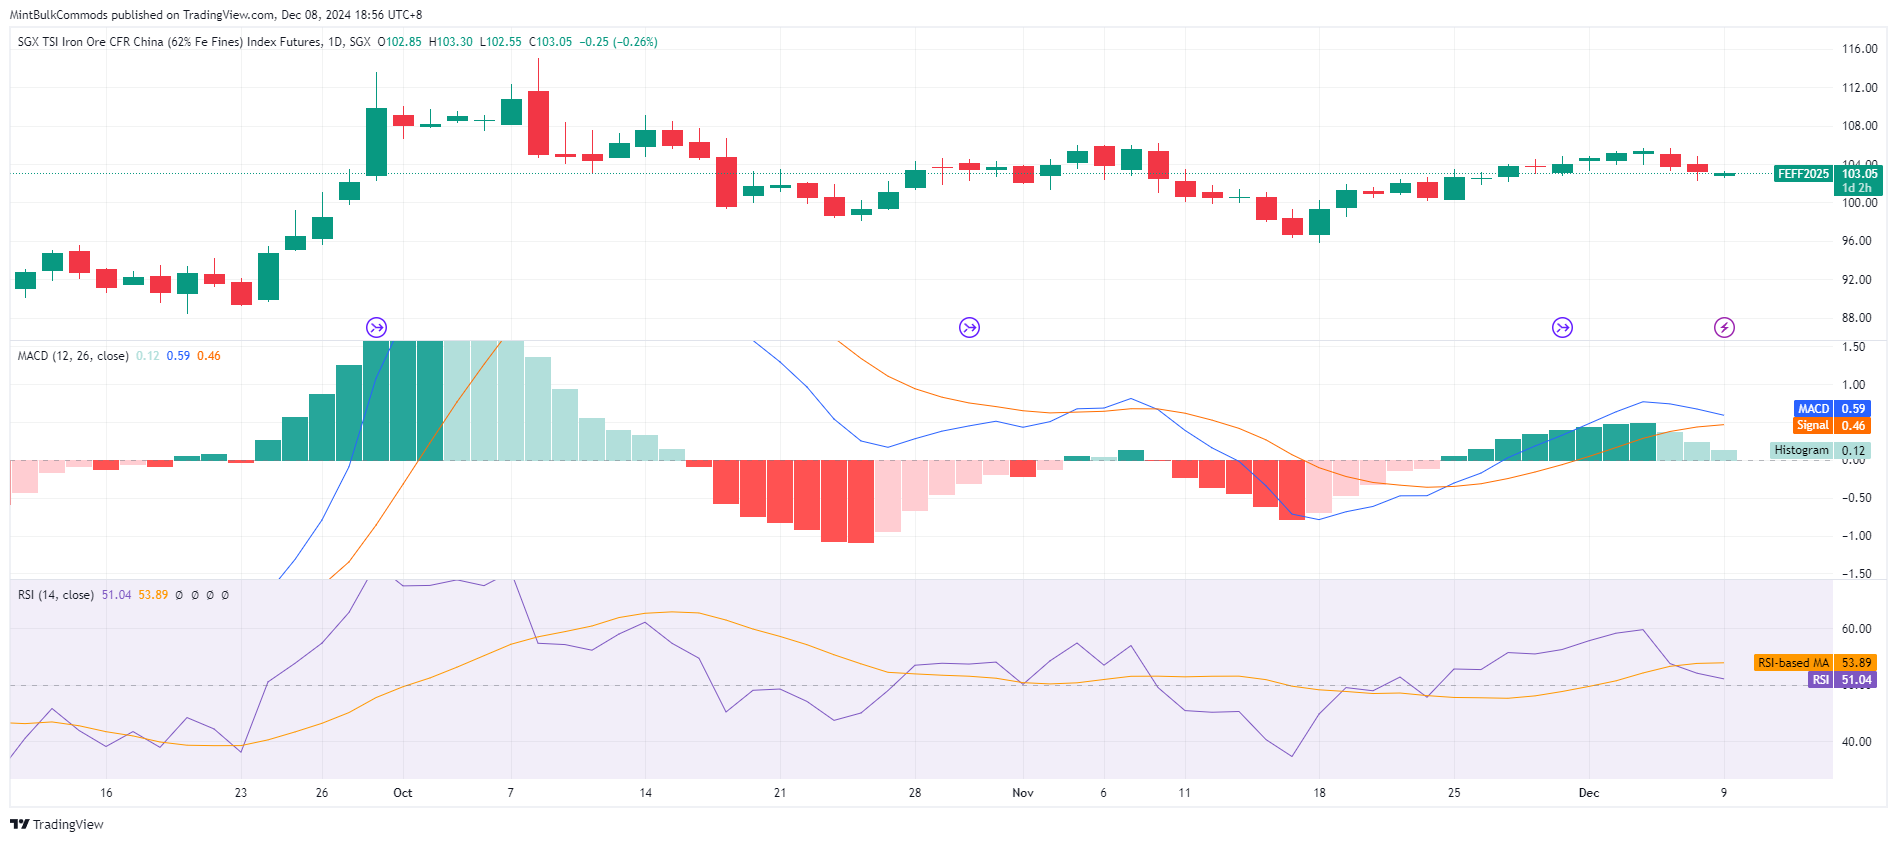The width and height of the screenshot is (1897, 842).
Task: Click the 112.00 price axis label
Action: (1860, 88)
